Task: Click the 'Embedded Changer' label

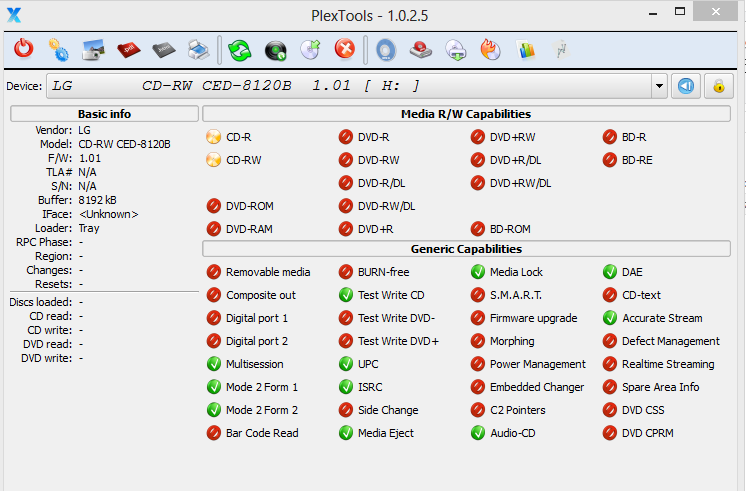Action: pyautogui.click(x=537, y=387)
